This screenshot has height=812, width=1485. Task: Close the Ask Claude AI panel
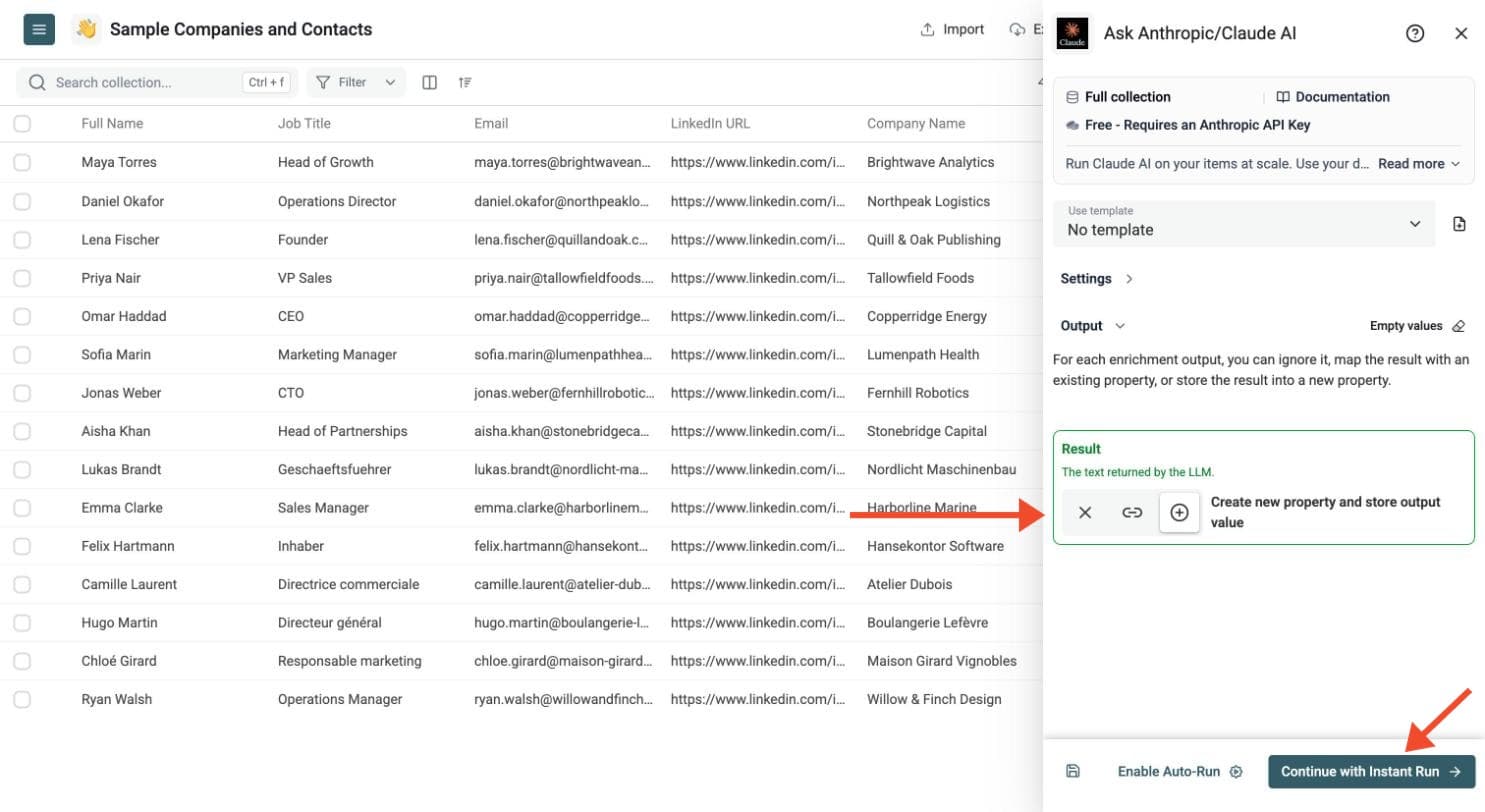point(1461,33)
